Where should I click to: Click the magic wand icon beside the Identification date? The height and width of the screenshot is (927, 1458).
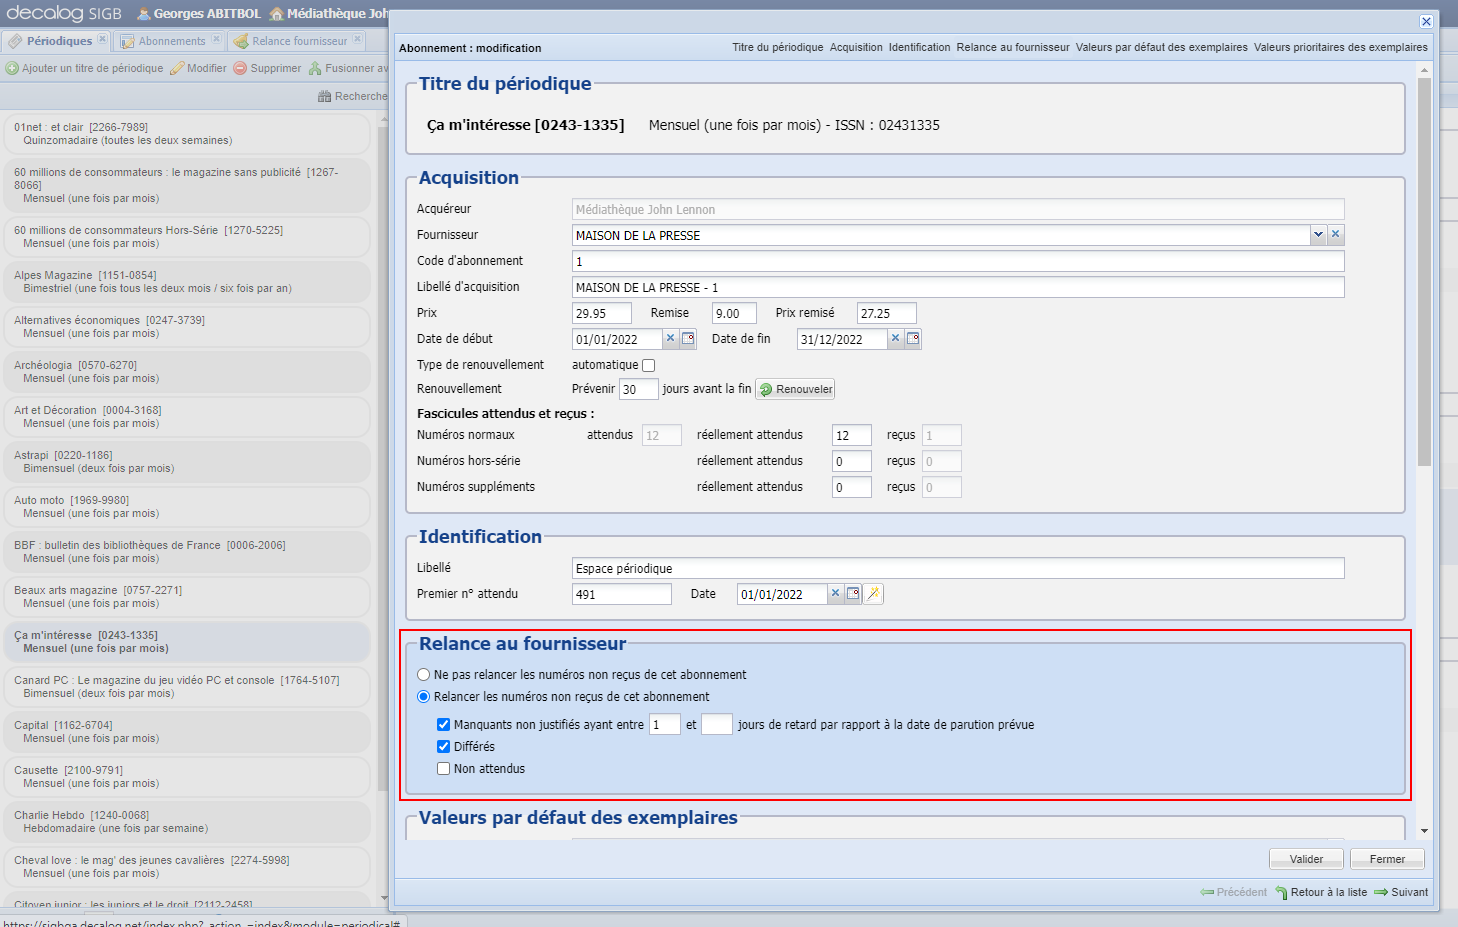coord(873,594)
